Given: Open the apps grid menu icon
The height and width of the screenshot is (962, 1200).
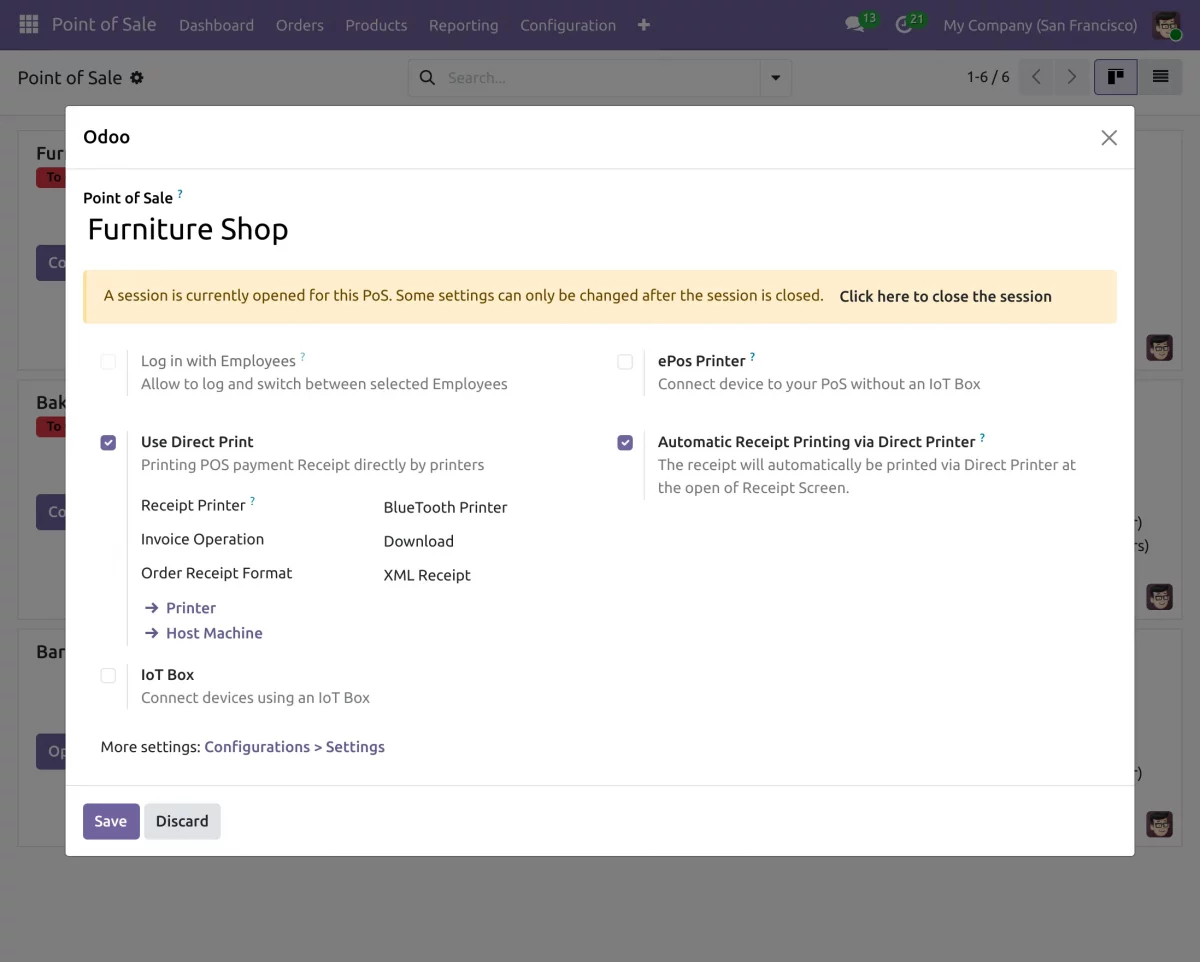Looking at the screenshot, I should 28,24.
